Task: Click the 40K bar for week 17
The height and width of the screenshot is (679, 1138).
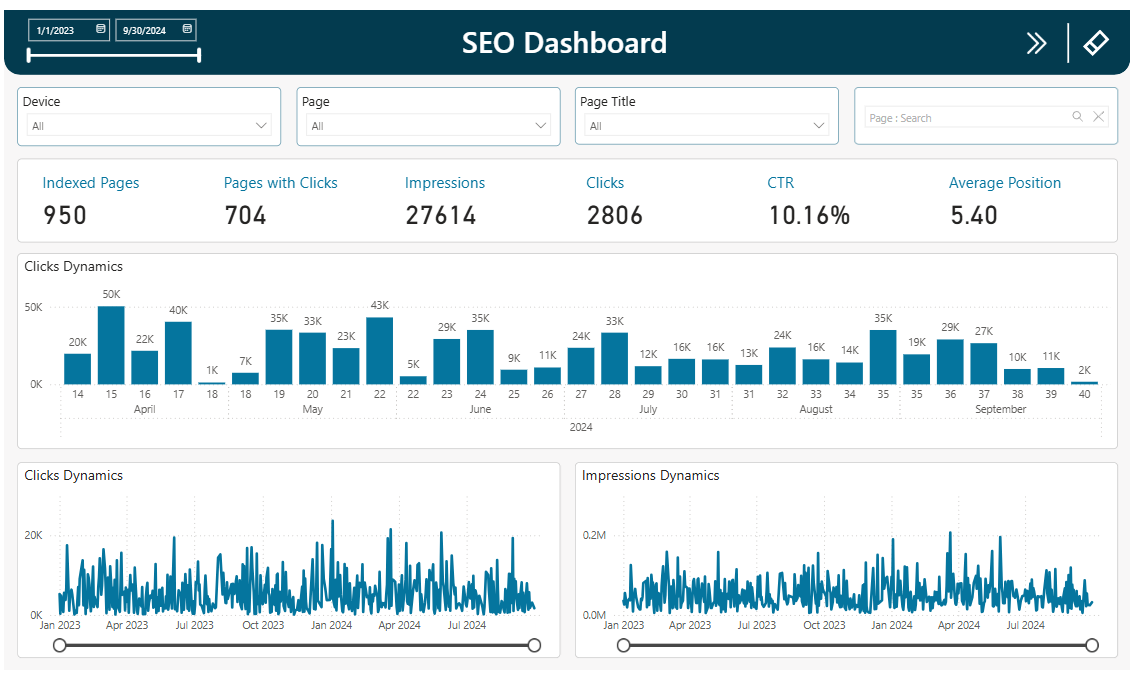Action: pos(179,353)
